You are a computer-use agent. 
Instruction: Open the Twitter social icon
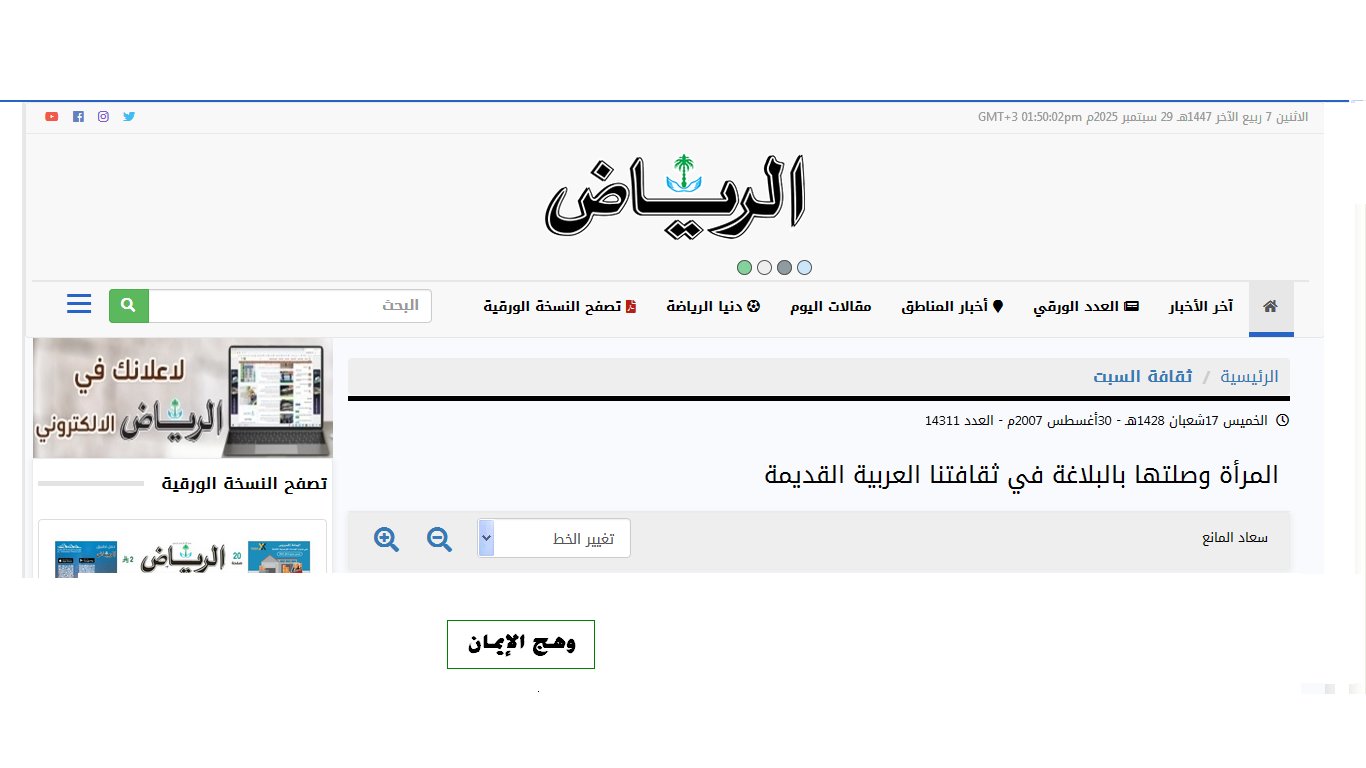pyautogui.click(x=129, y=117)
